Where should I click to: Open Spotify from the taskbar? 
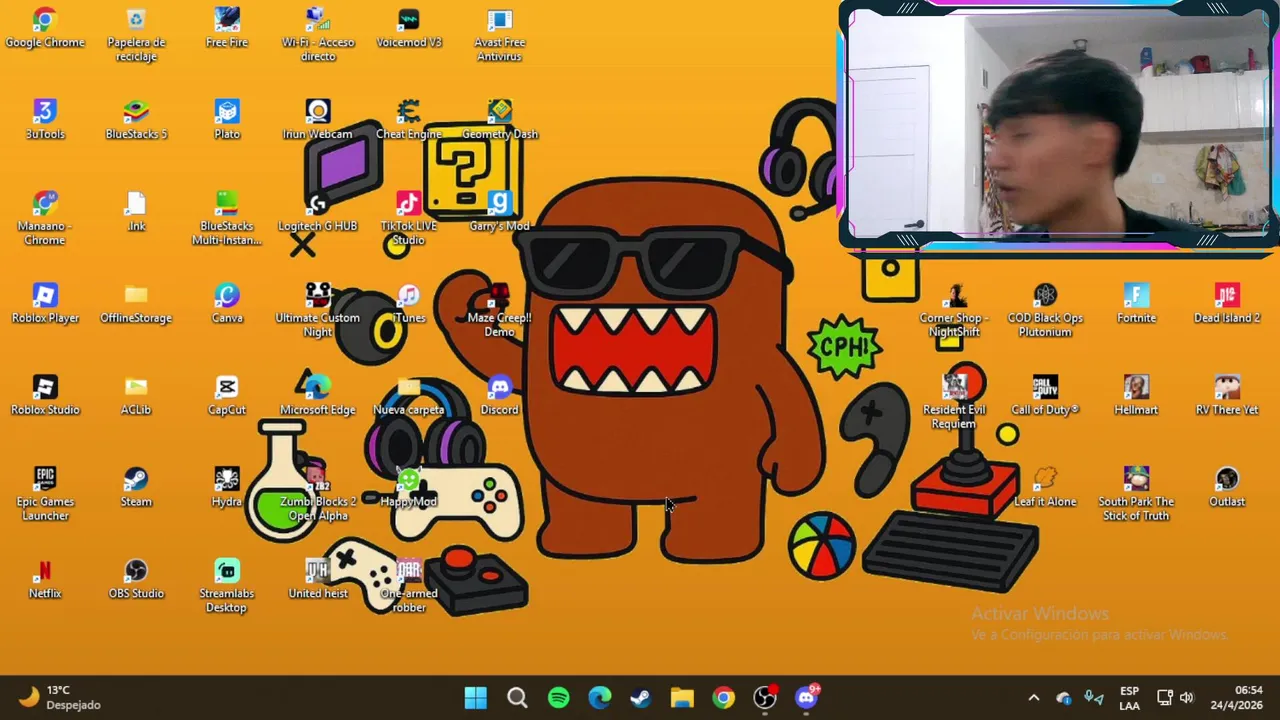pyautogui.click(x=559, y=697)
